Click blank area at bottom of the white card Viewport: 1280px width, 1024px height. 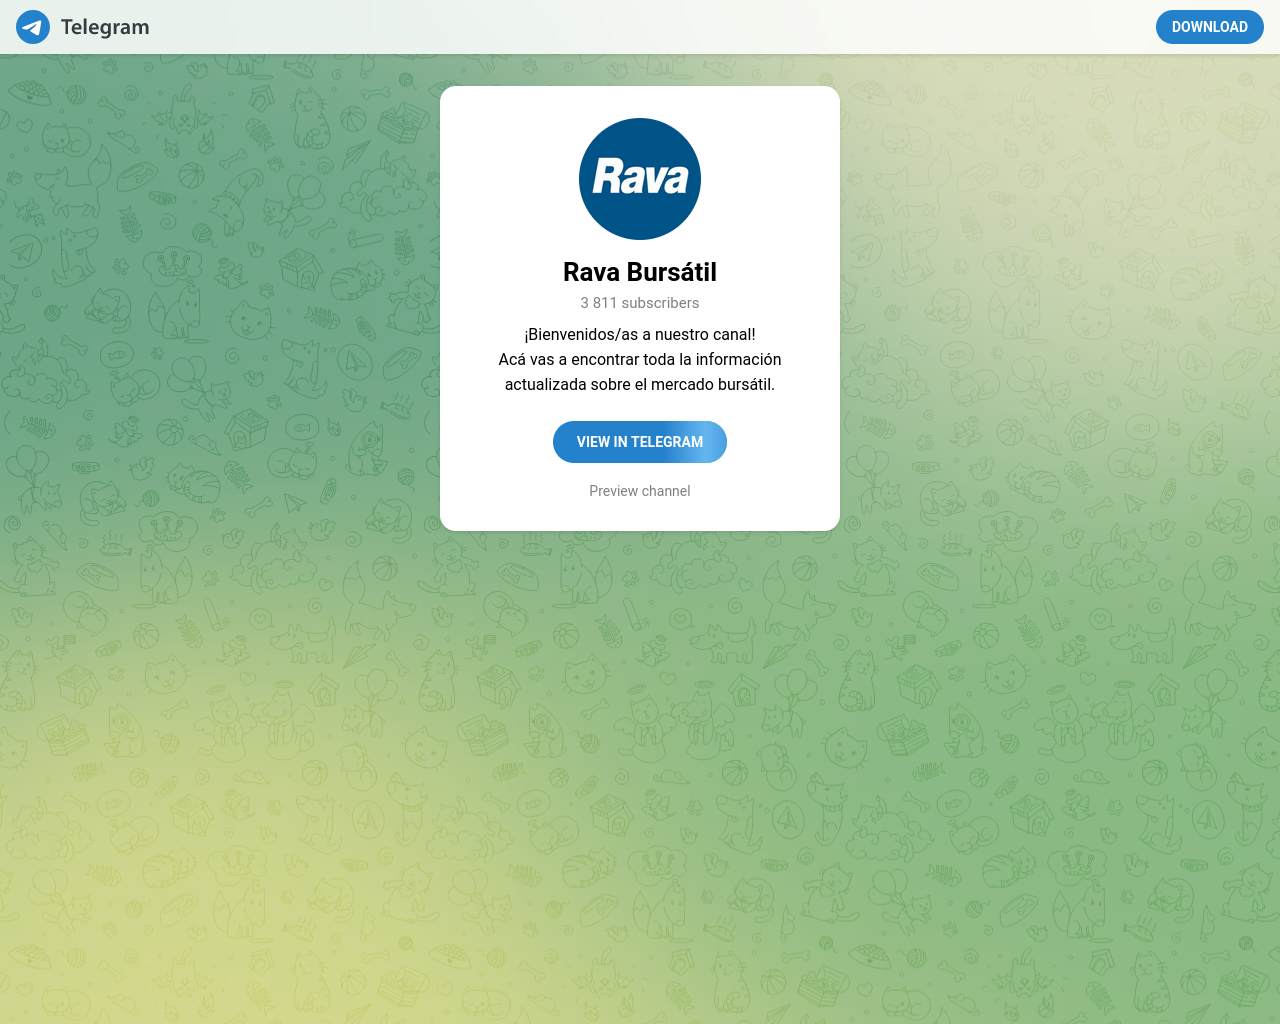coord(640,515)
